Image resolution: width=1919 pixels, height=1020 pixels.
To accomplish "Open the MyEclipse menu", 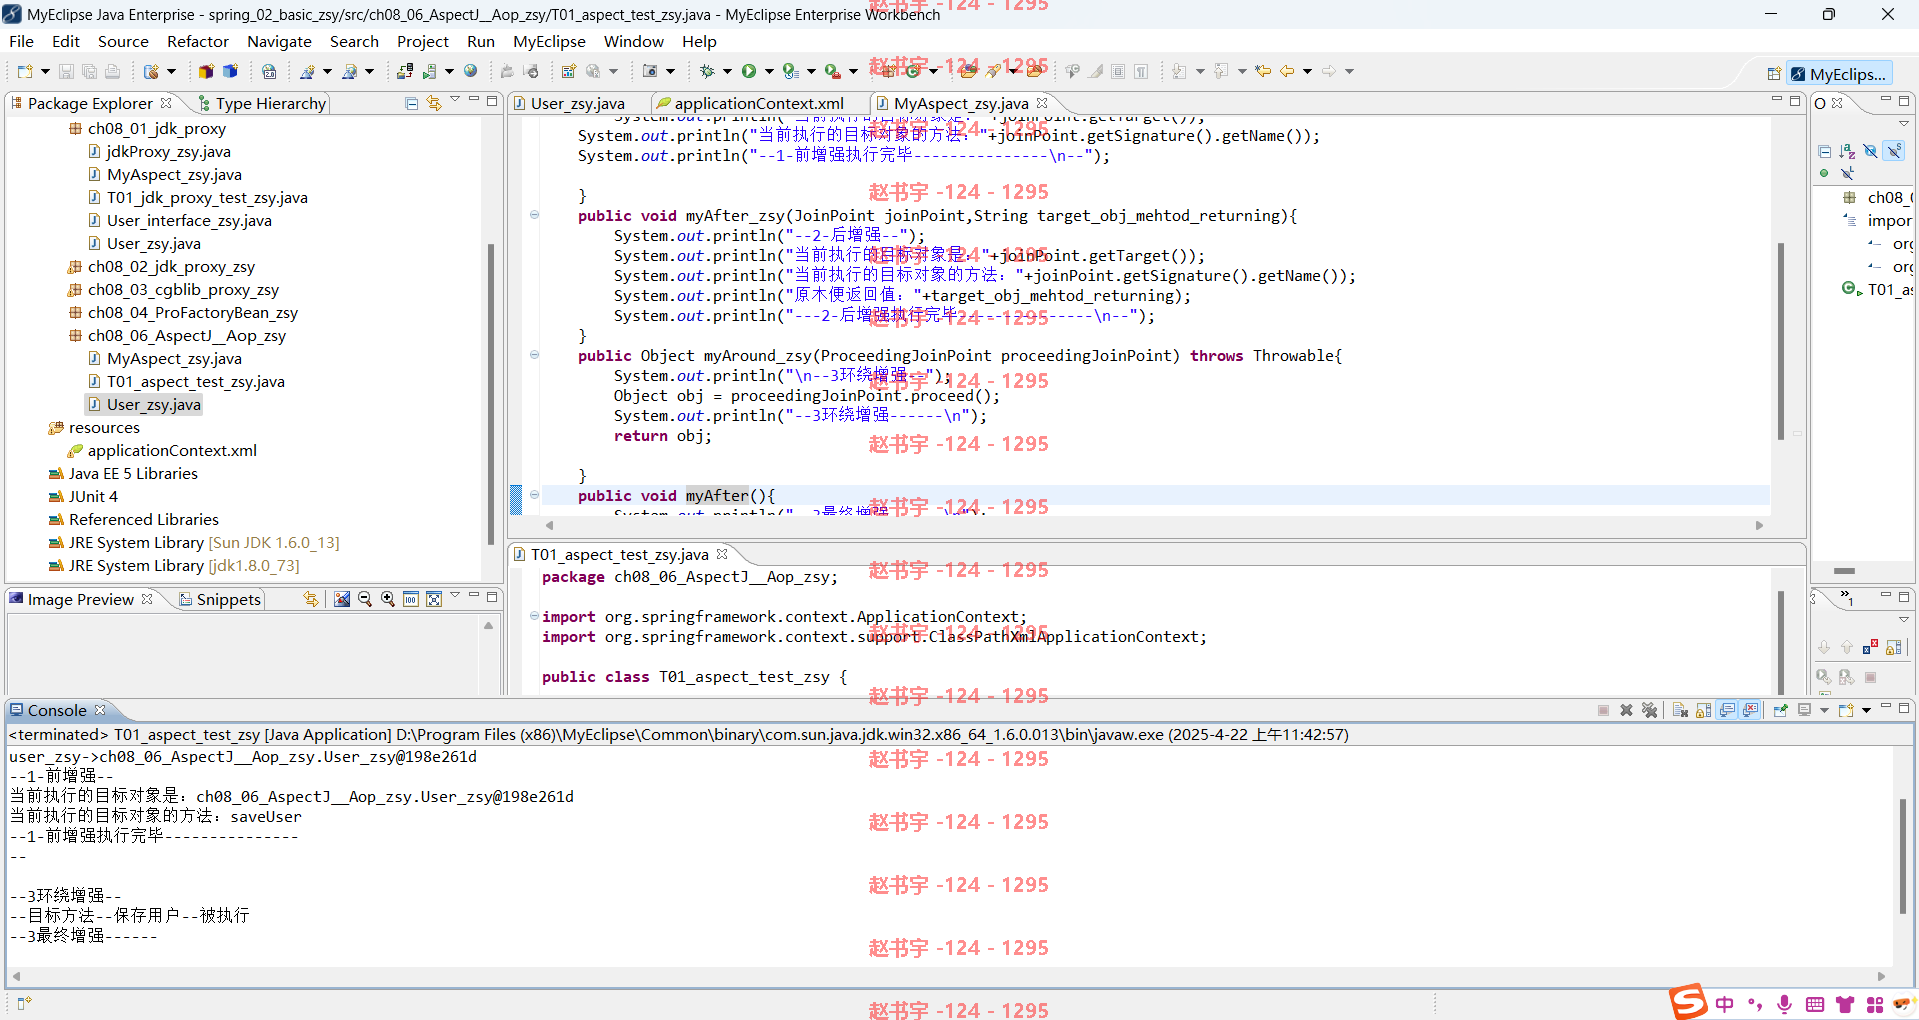I will point(549,41).
